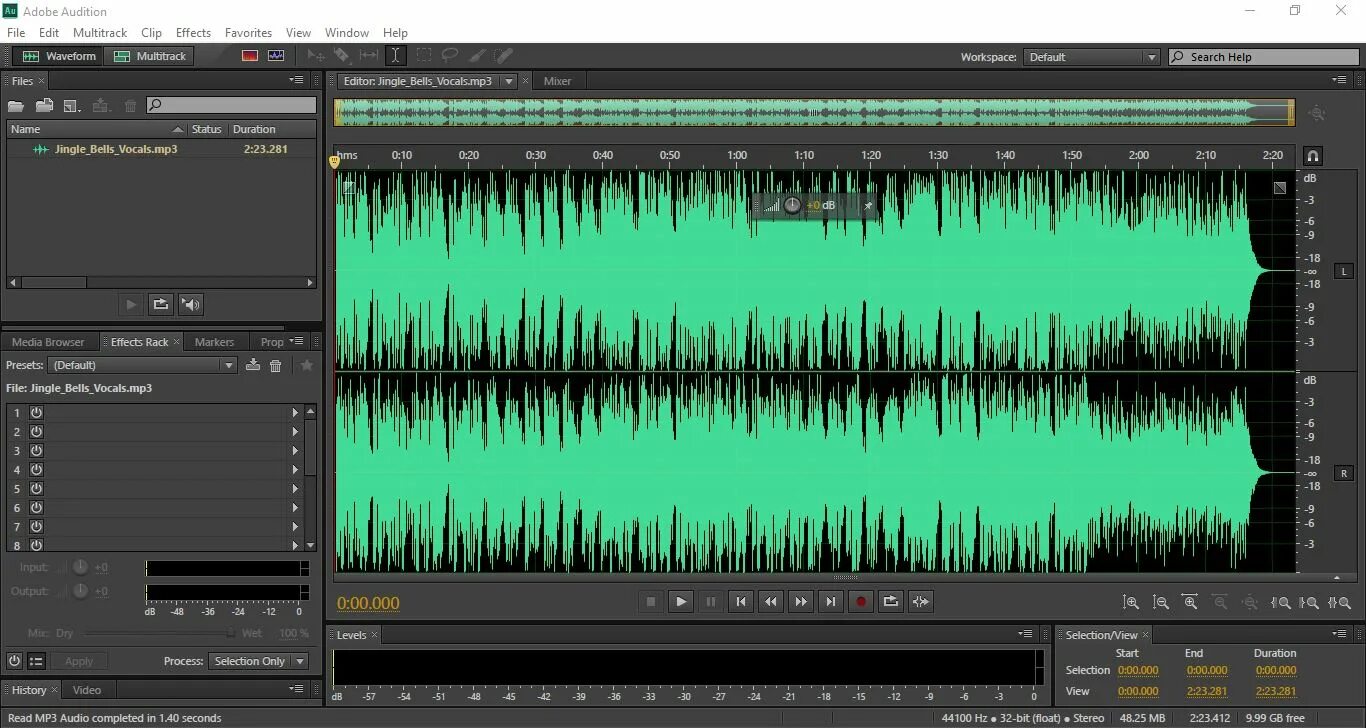
Task: Switch to the Media Browser tab
Action: click(x=47, y=341)
